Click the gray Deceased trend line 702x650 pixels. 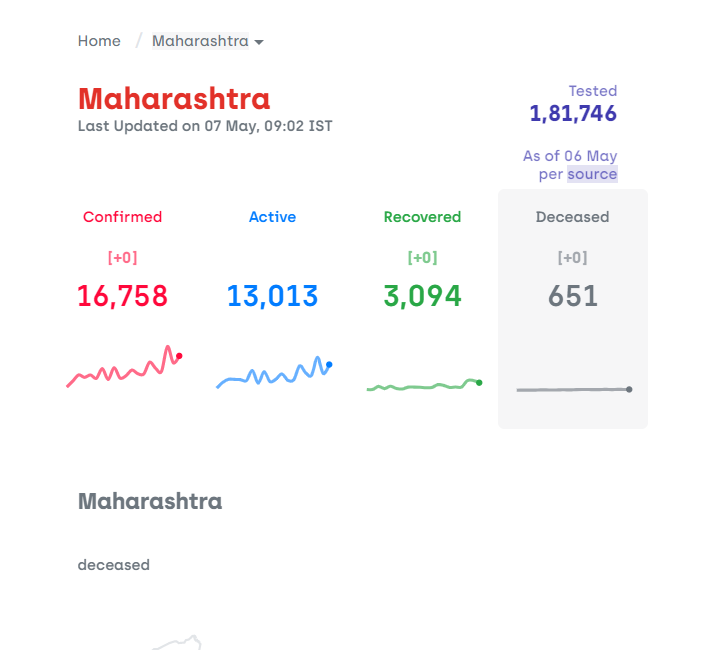point(574,390)
